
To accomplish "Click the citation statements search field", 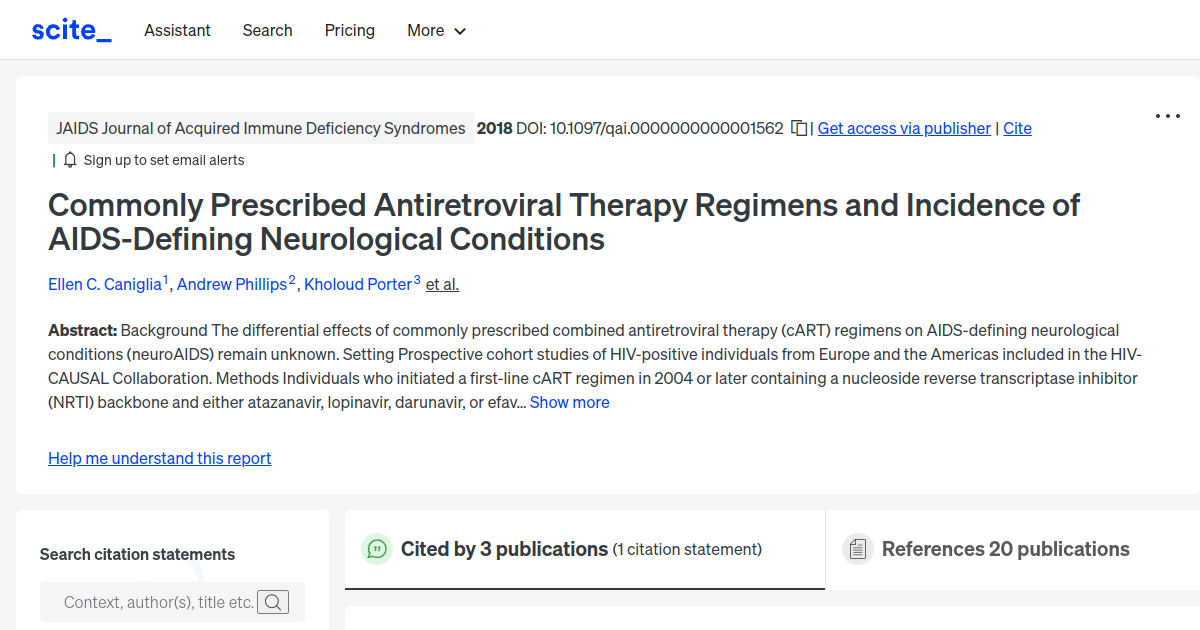I will coord(150,601).
